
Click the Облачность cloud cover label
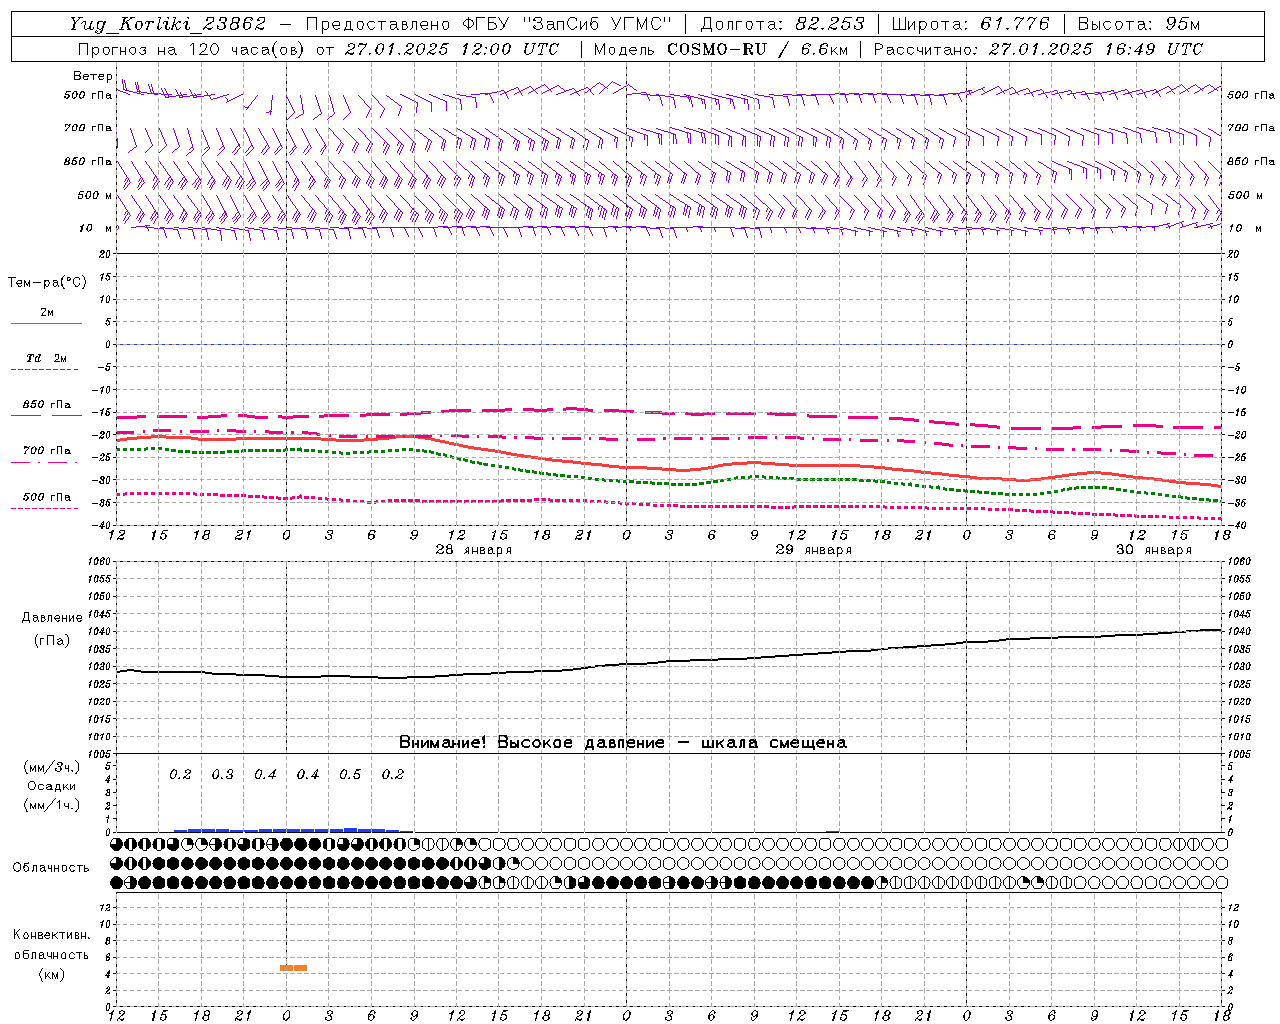pos(51,868)
